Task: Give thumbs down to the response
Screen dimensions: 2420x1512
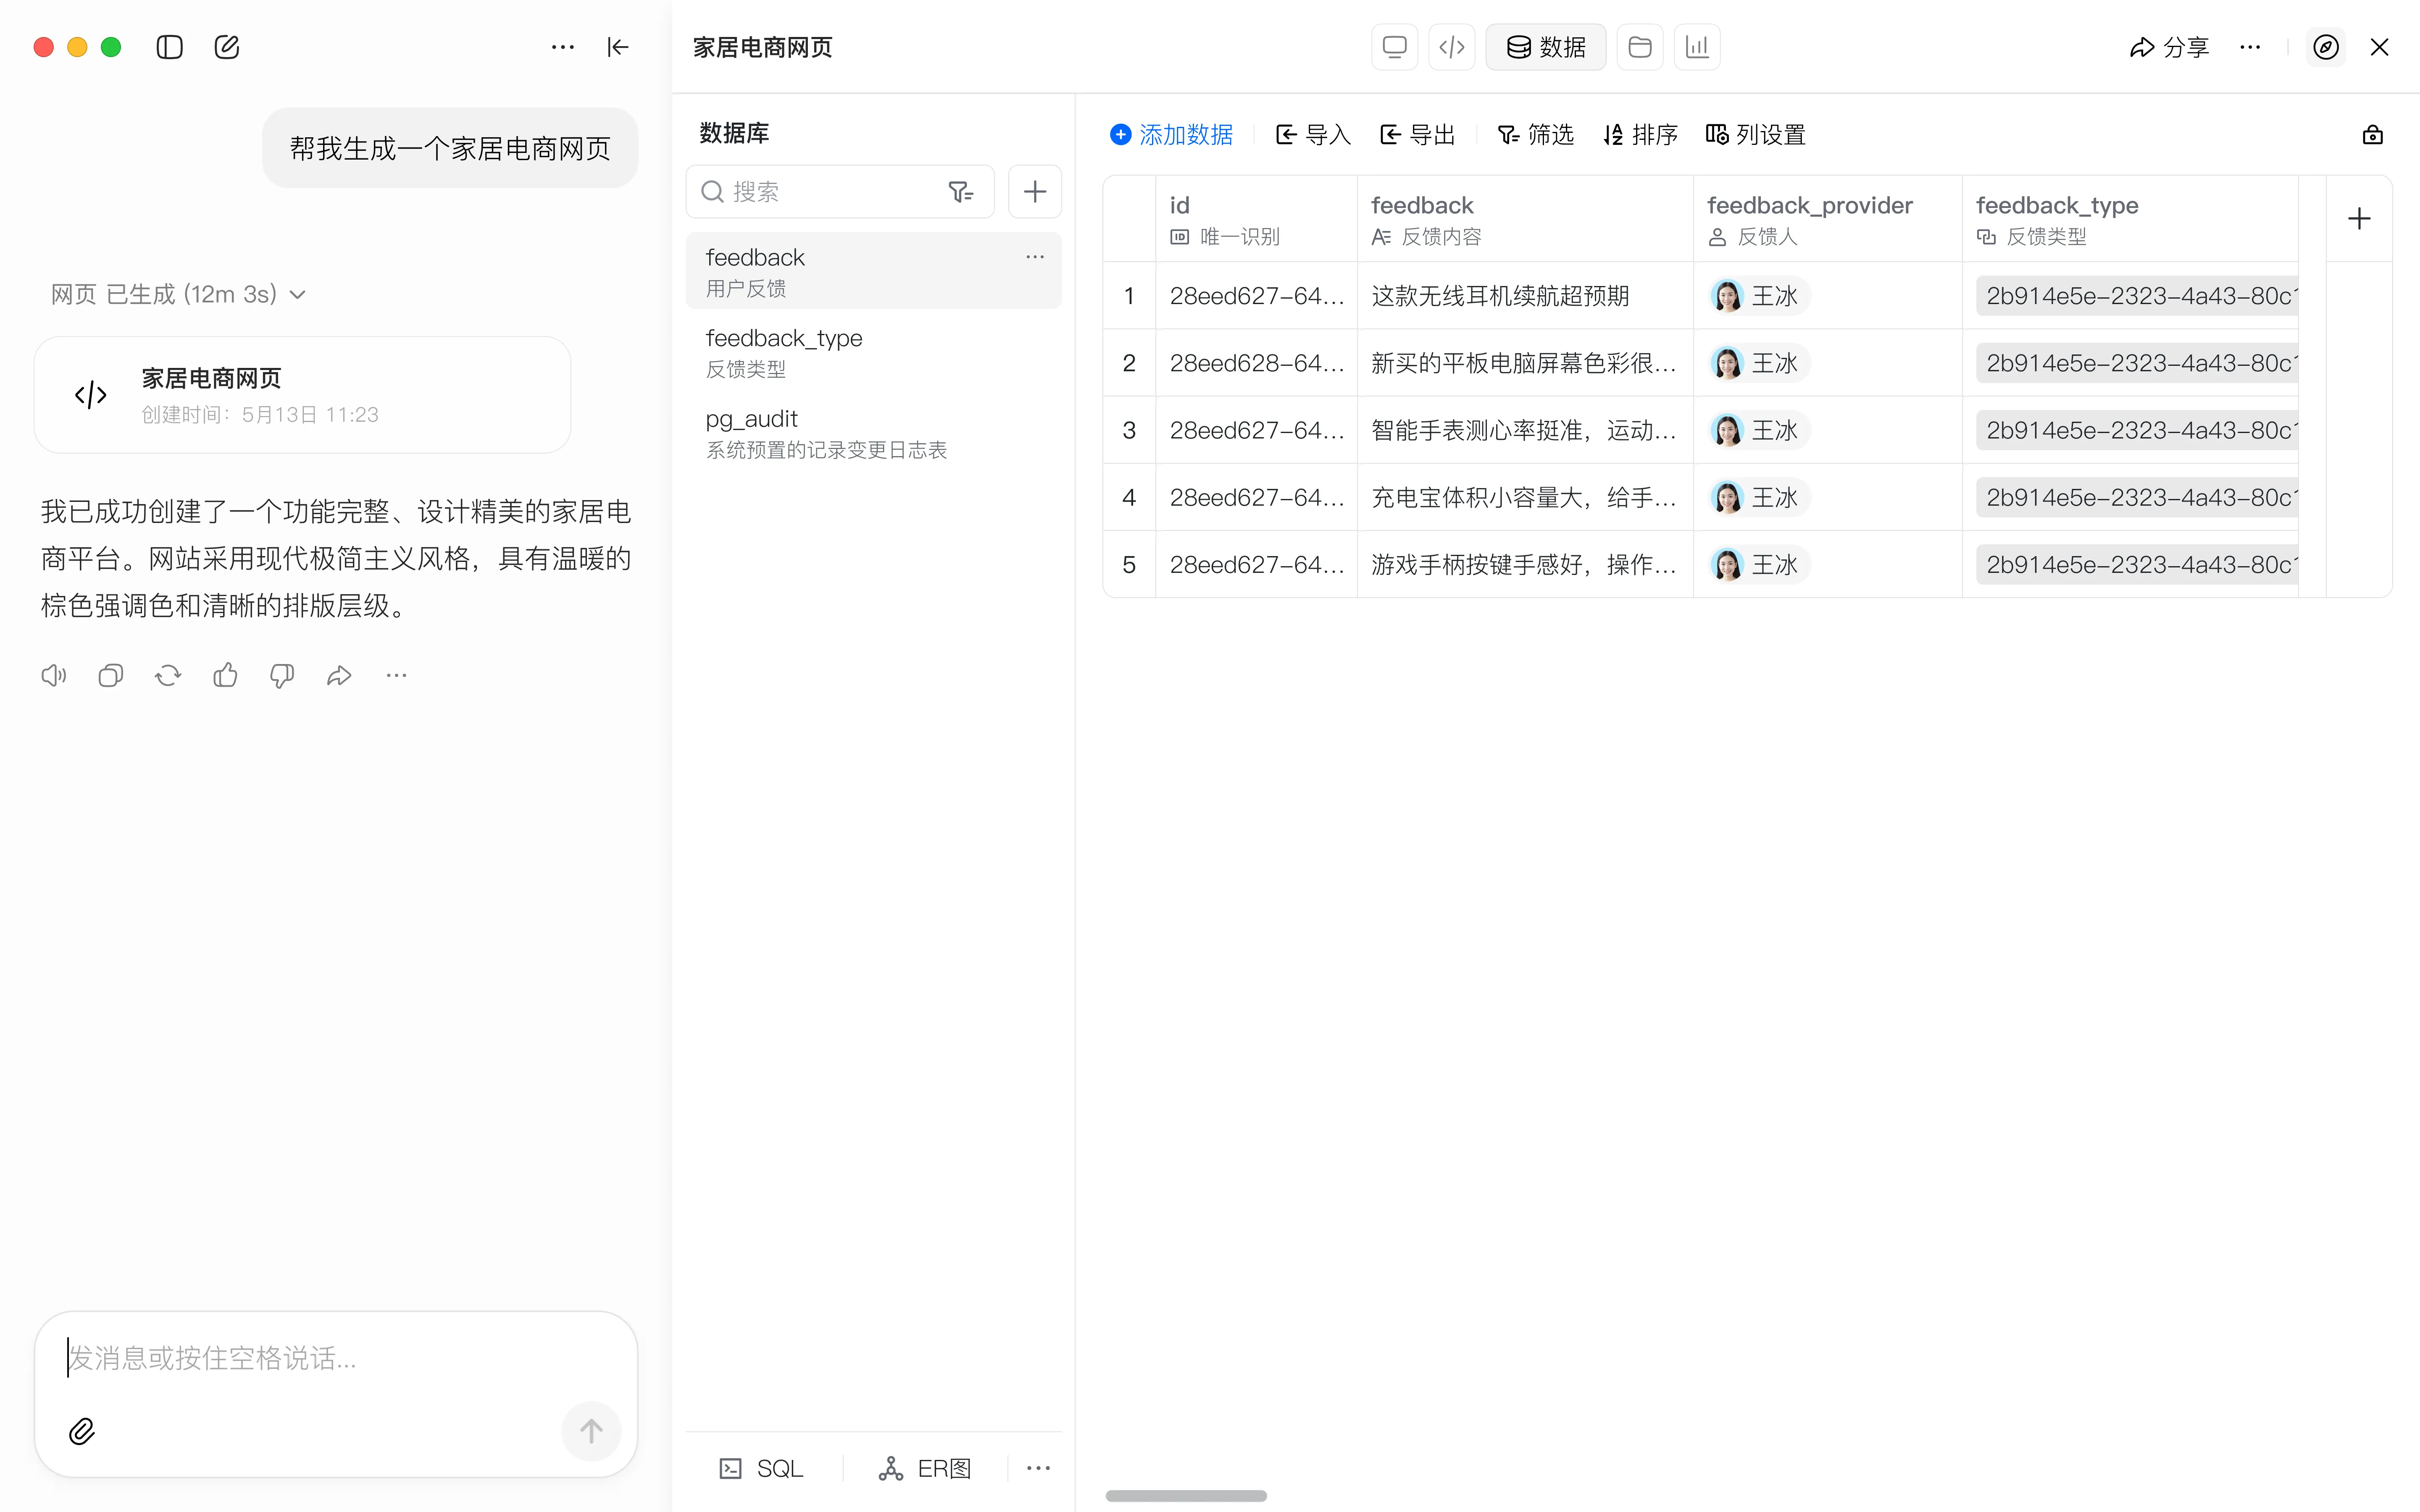Action: (x=282, y=676)
